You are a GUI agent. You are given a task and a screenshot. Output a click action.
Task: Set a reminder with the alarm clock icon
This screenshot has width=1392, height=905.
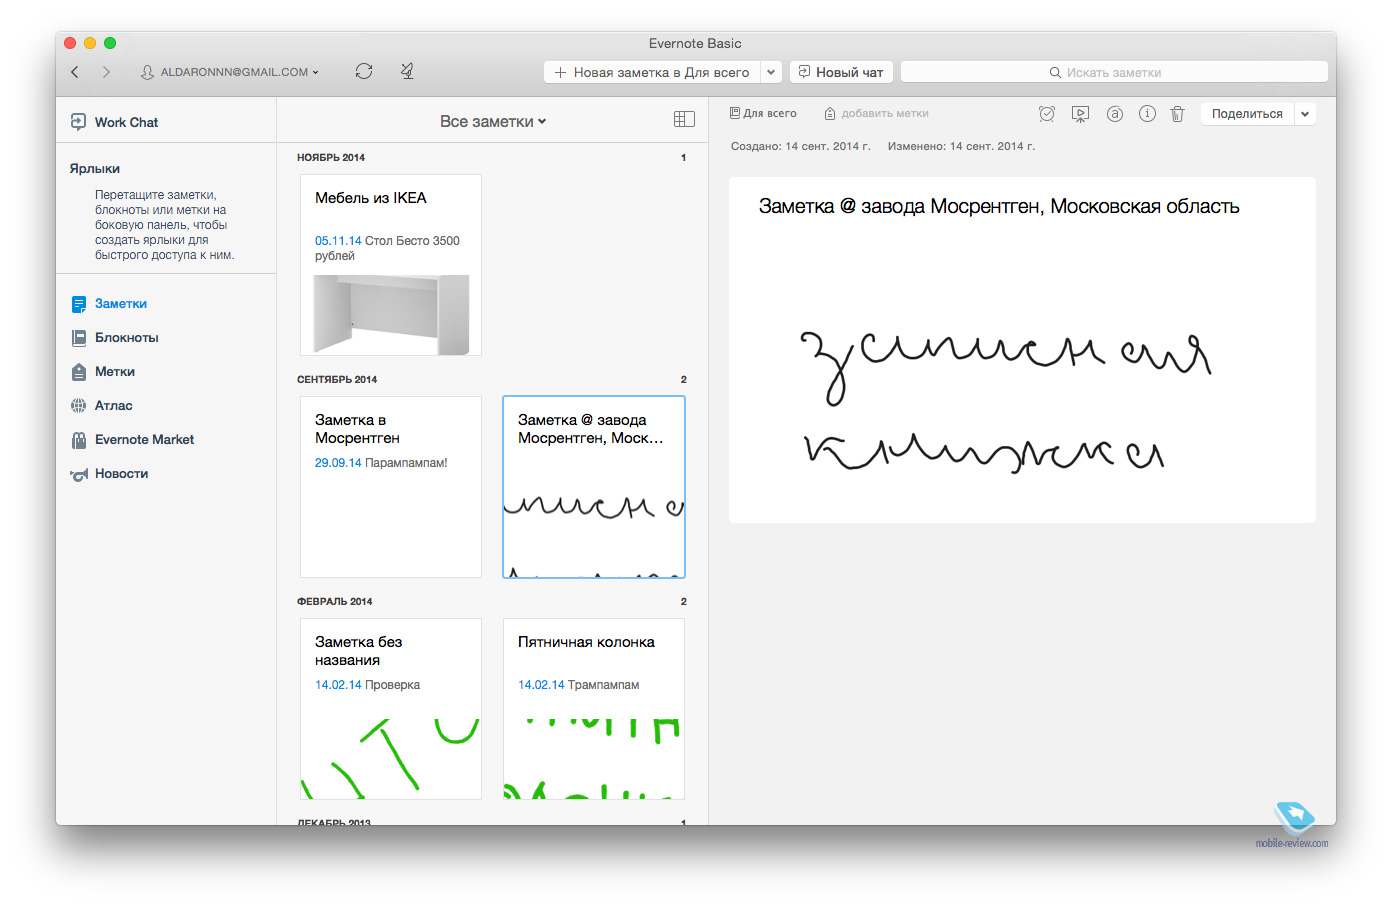coord(1047,114)
